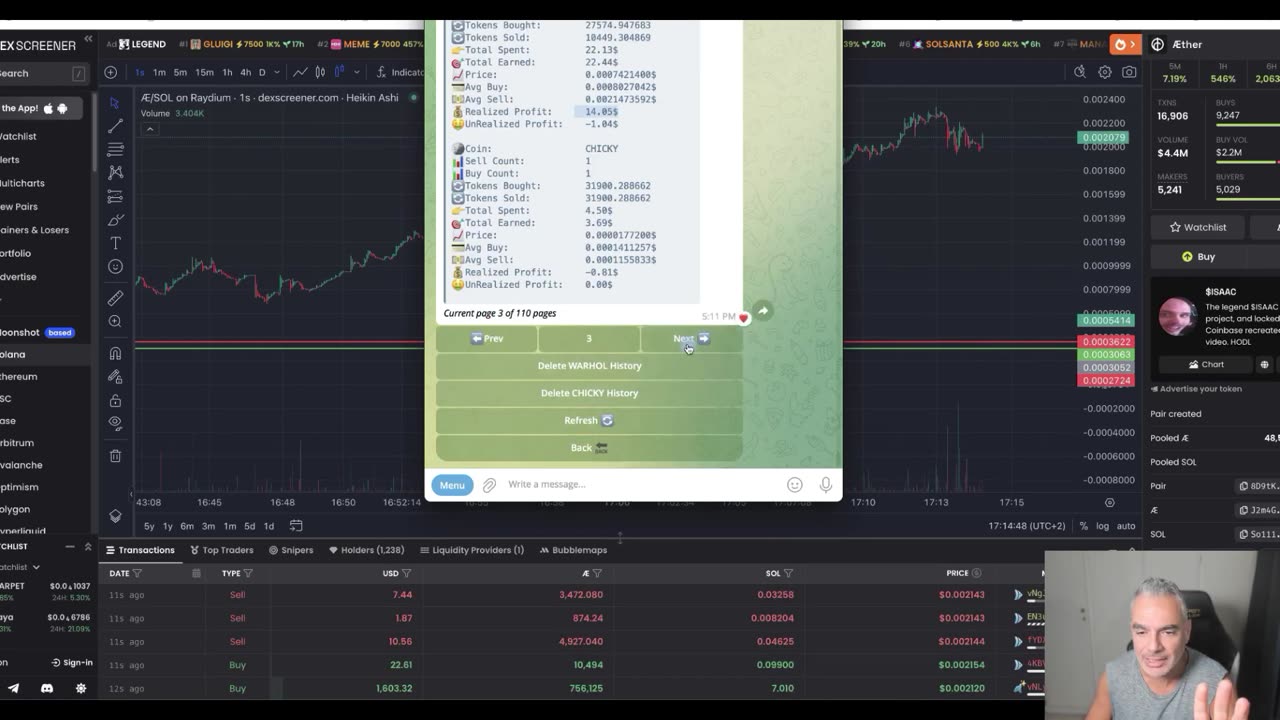Open the go-to-date calendar icon
Screen dimensions: 1280x720
point(296,526)
